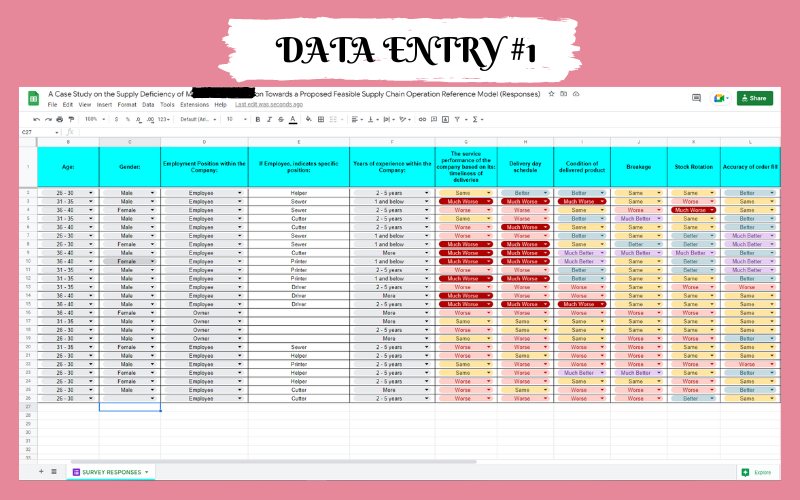The width and height of the screenshot is (800, 500).
Task: Open the text wrapping options
Action: pos(388,119)
